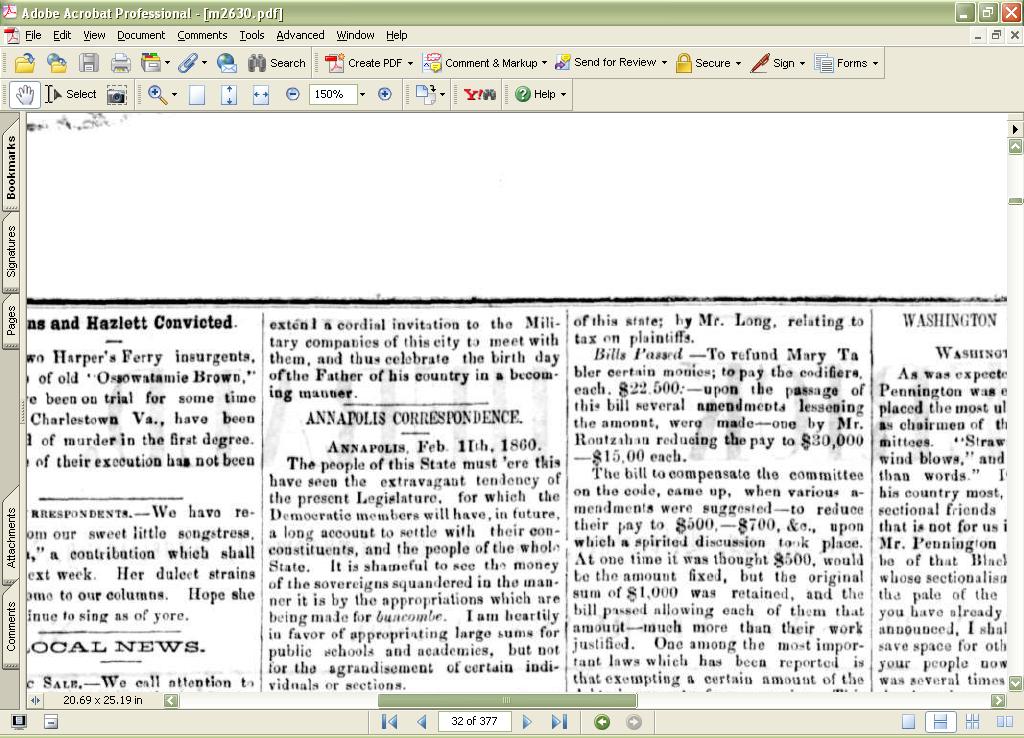Open the Comments menu

pyautogui.click(x=202, y=35)
